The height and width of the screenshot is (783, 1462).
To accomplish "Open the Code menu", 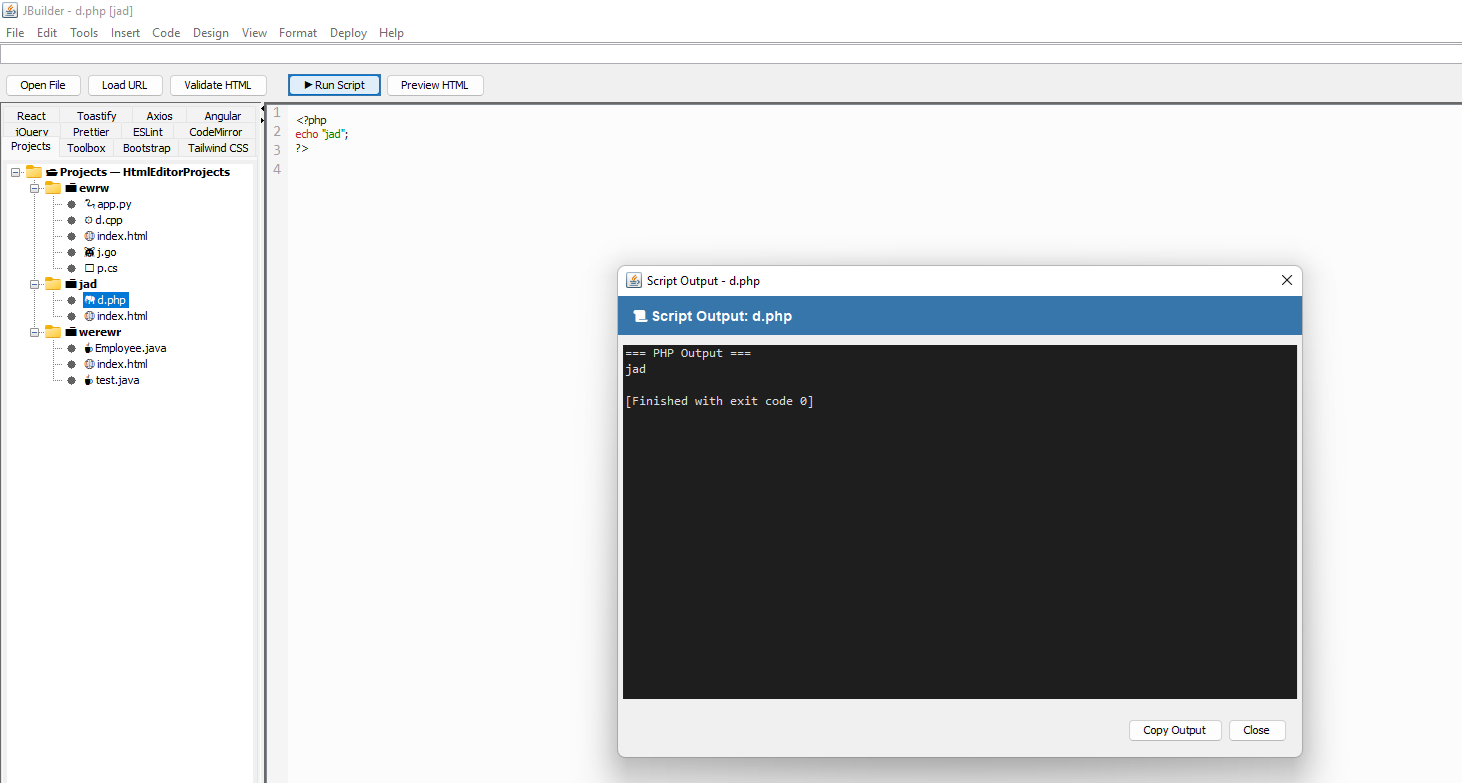I will (x=166, y=33).
